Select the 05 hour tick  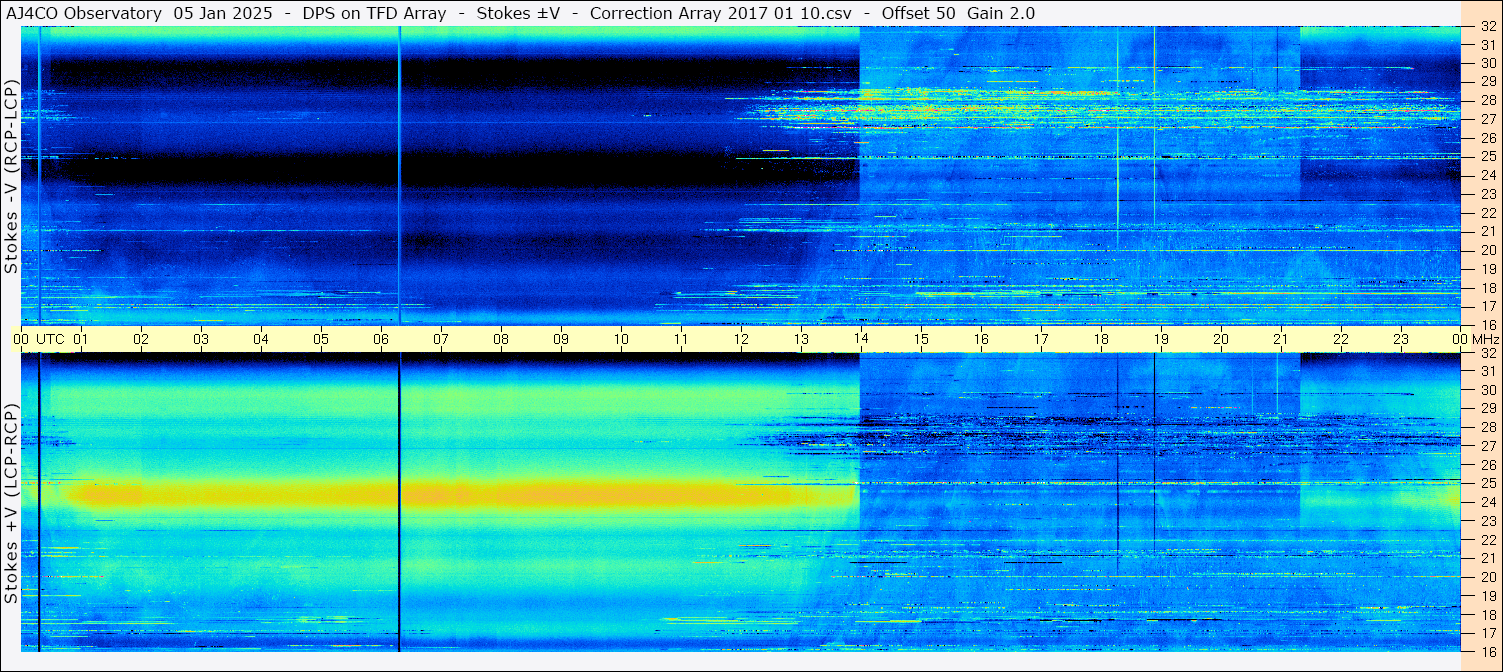click(x=321, y=339)
